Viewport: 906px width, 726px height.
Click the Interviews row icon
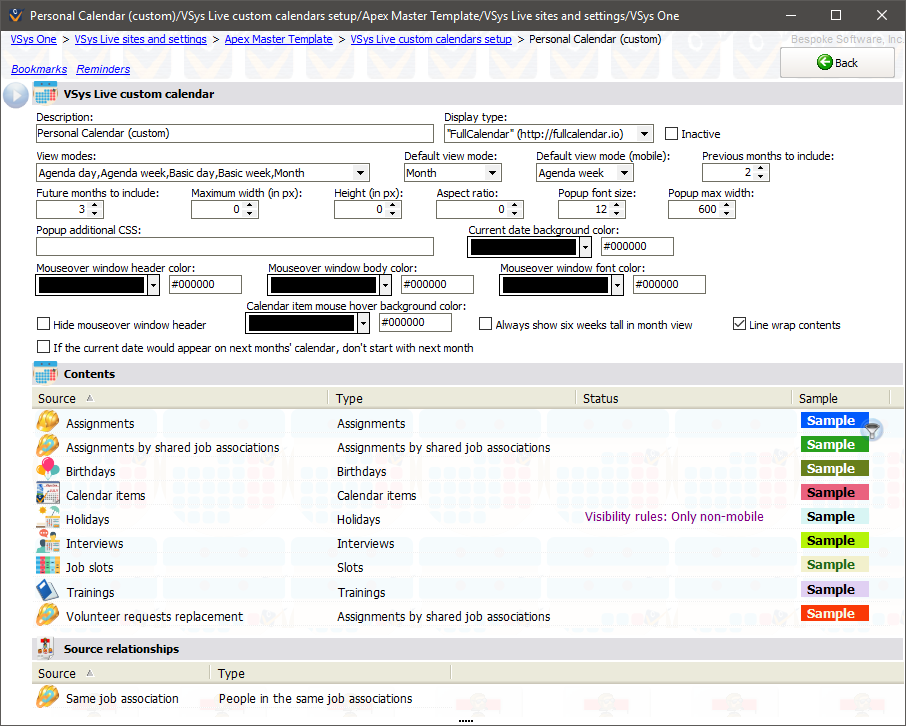point(47,542)
